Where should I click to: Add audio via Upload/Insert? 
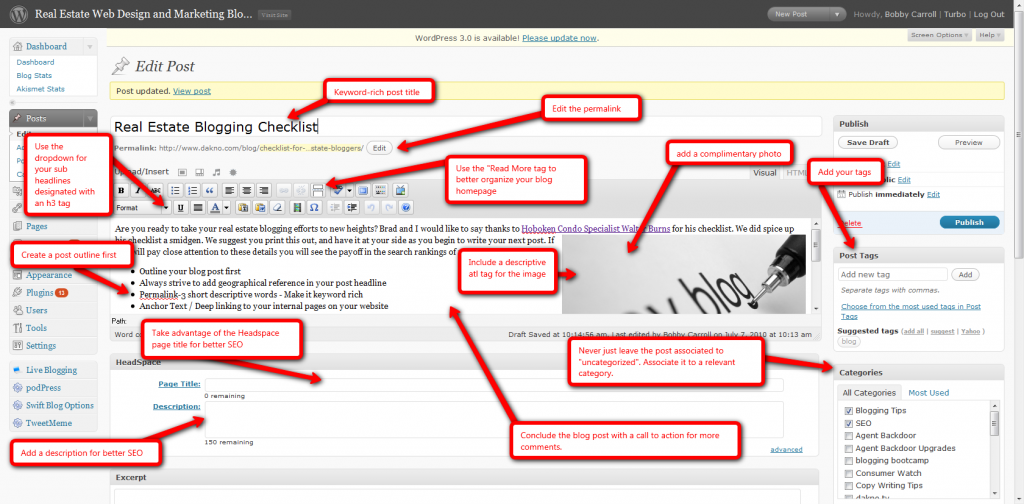coord(216,172)
